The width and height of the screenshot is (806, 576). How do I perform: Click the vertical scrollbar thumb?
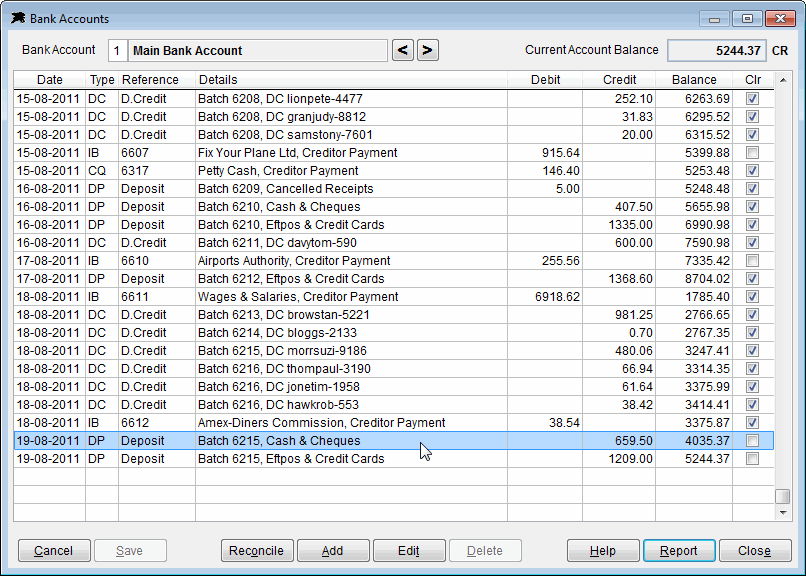tap(783, 496)
